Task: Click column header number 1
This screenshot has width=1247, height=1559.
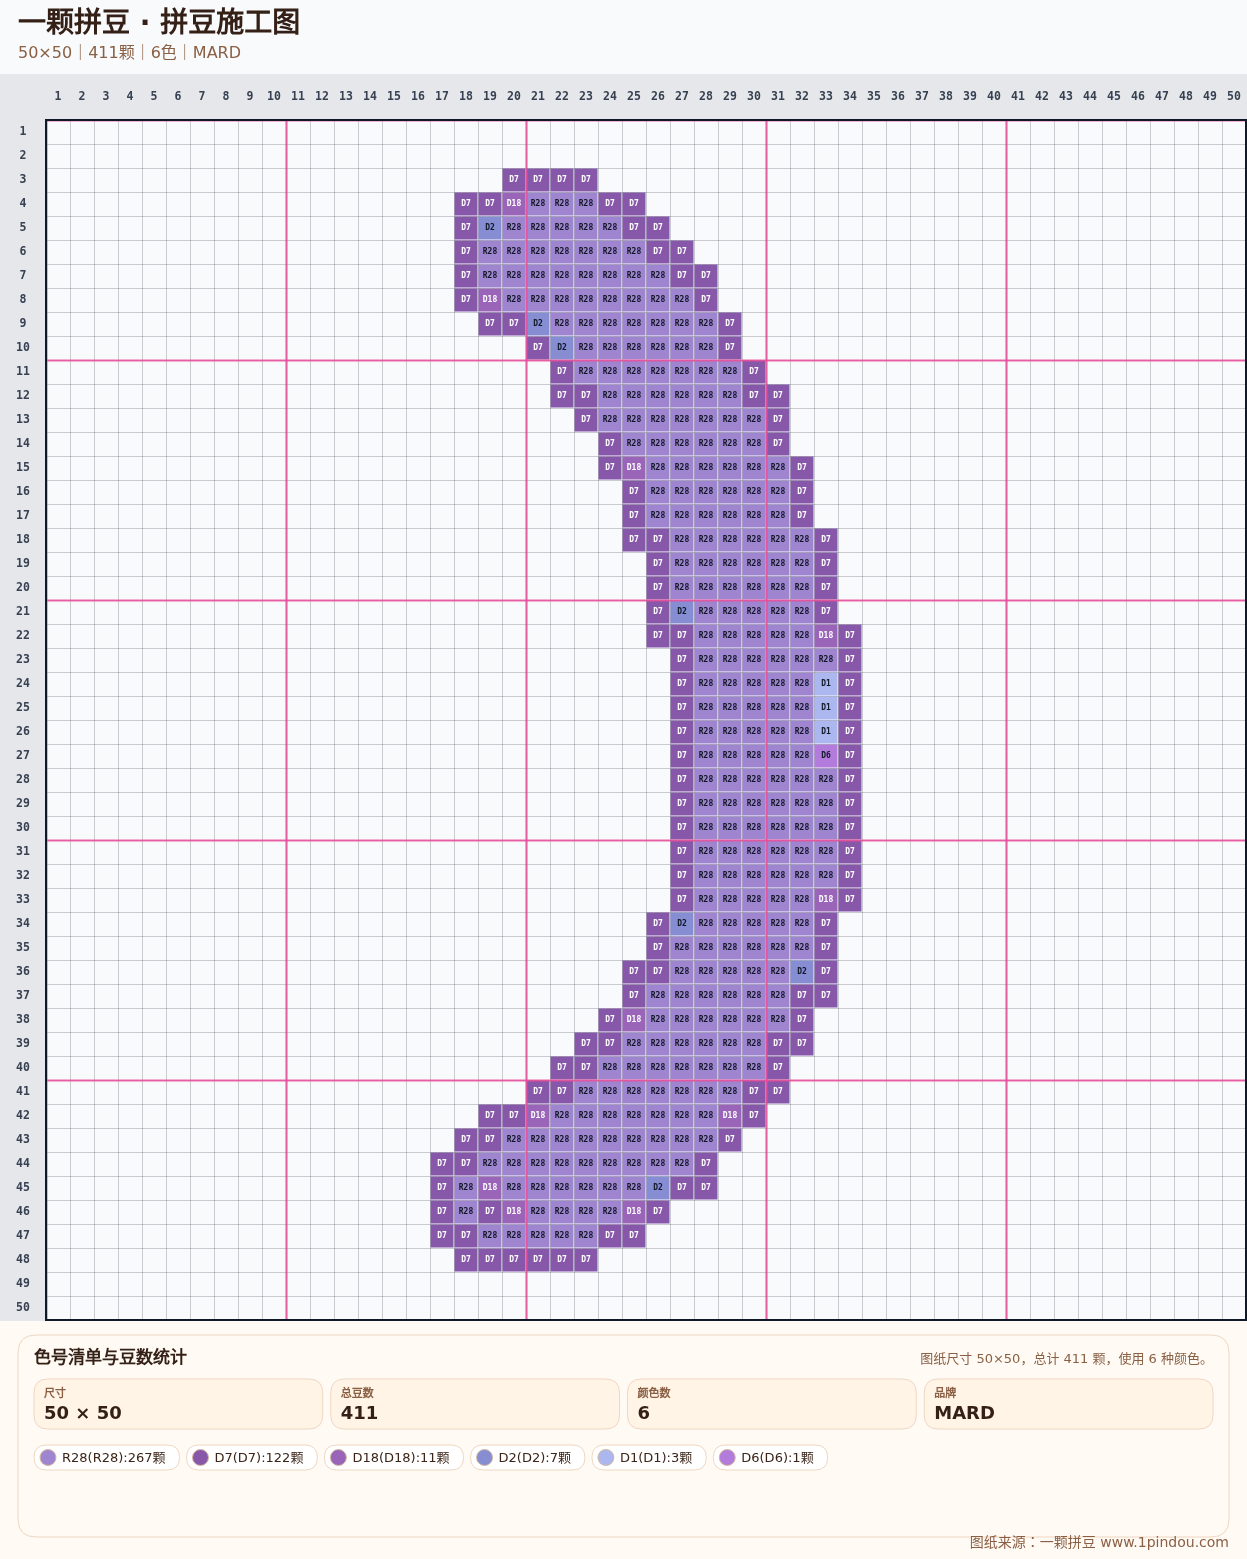Action: coord(58,96)
